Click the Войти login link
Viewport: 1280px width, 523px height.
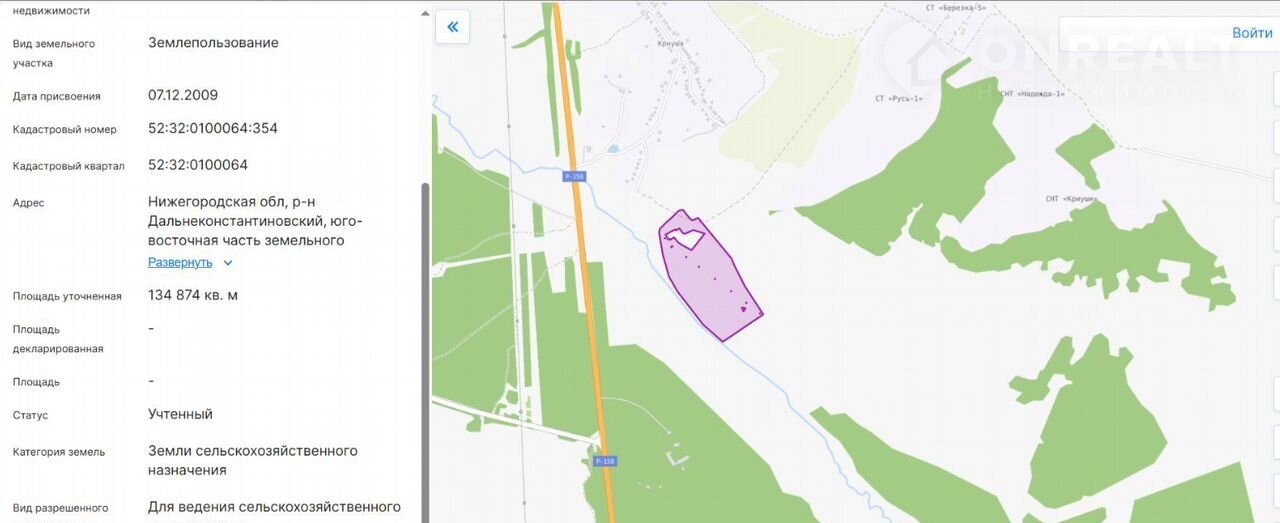pos(1252,33)
